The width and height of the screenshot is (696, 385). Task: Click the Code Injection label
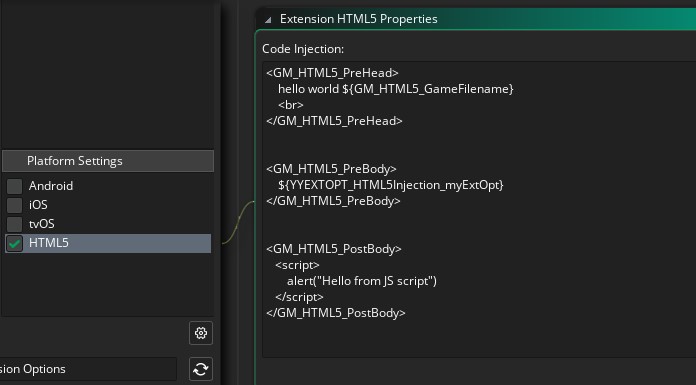tap(303, 49)
